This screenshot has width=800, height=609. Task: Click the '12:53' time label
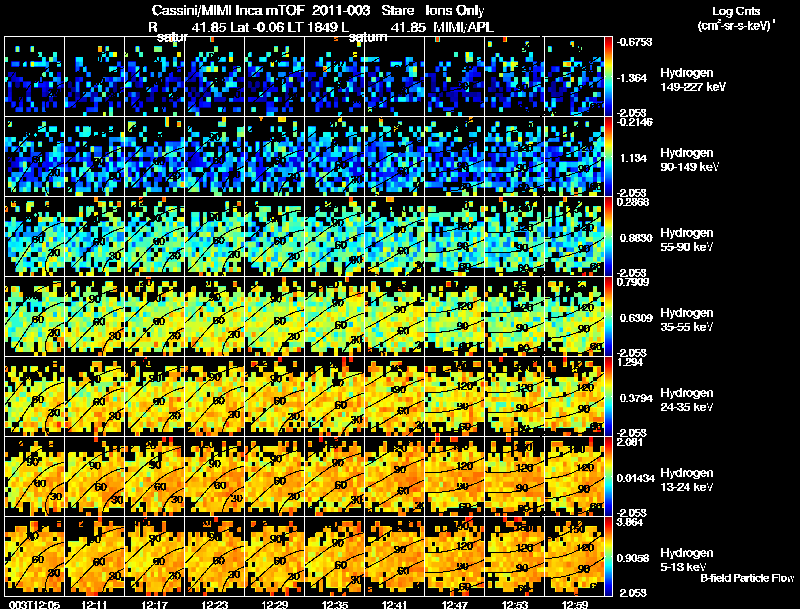coord(515,604)
